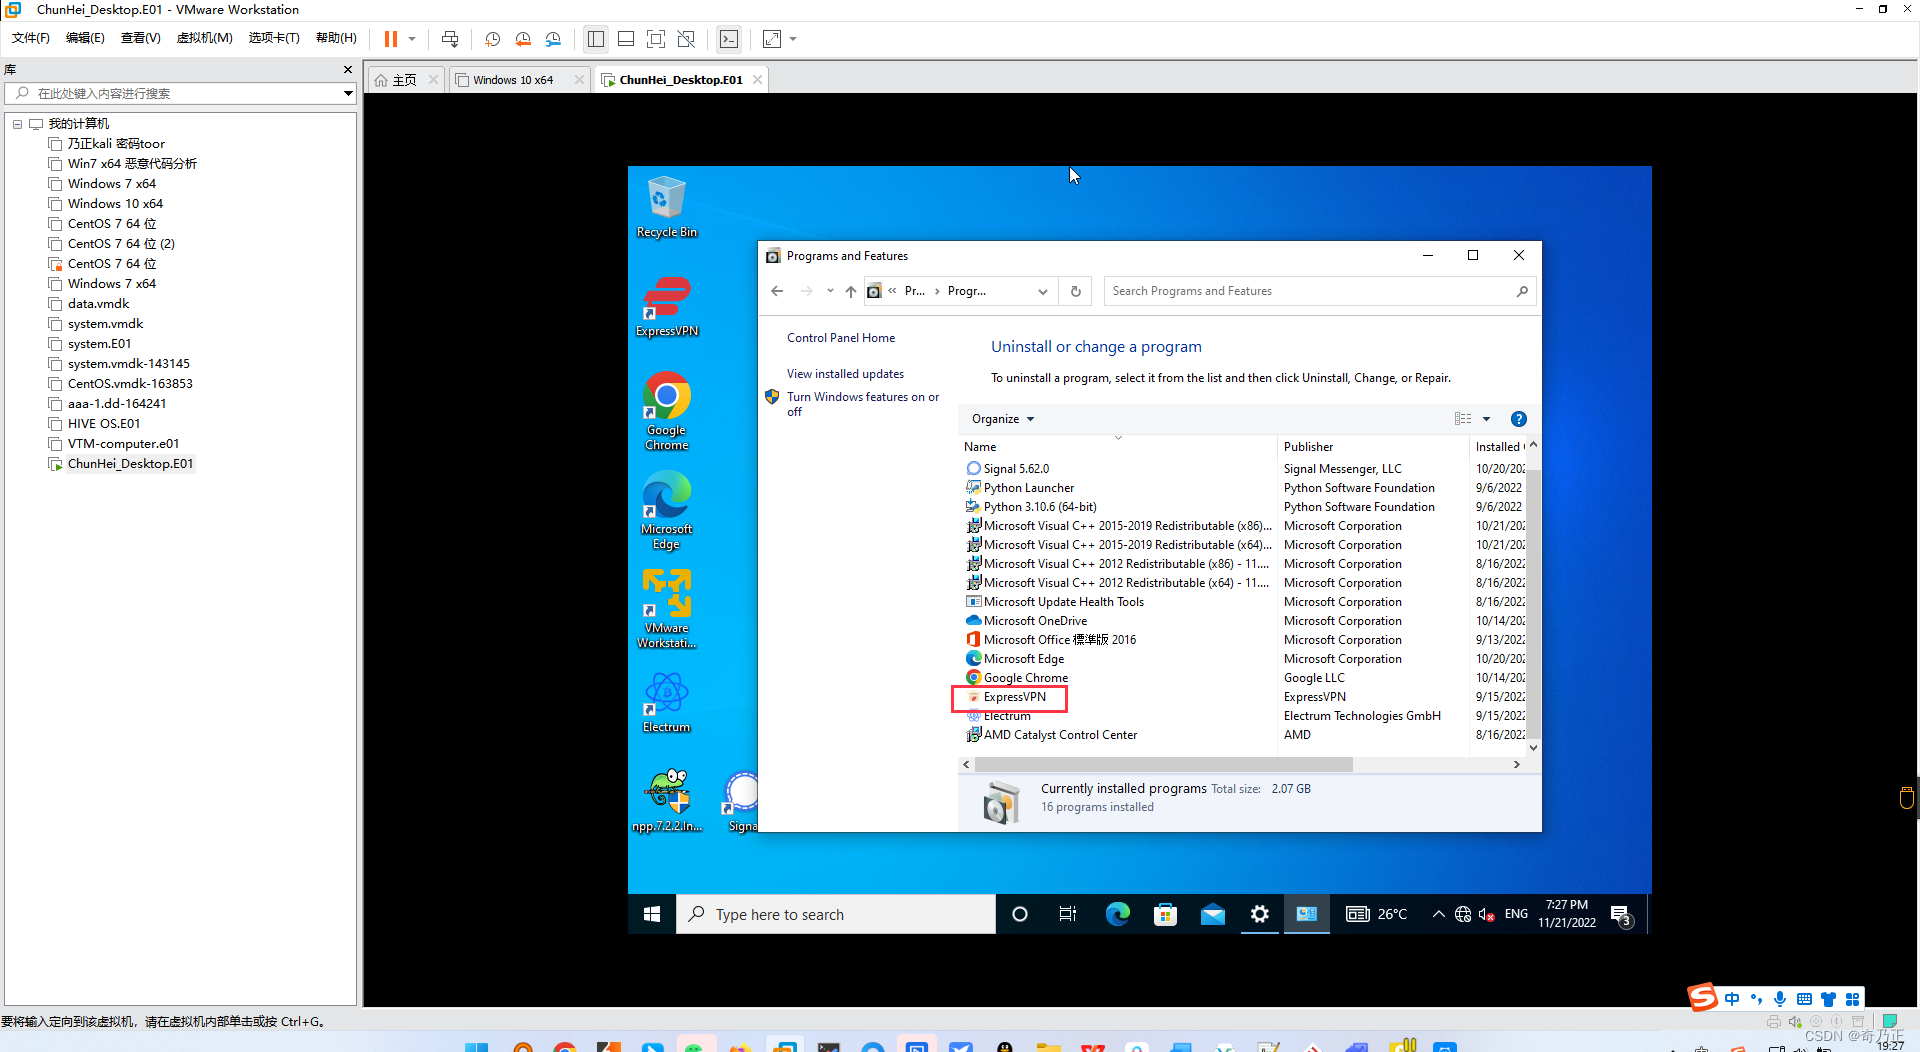Close the 库 library panel

[348, 70]
